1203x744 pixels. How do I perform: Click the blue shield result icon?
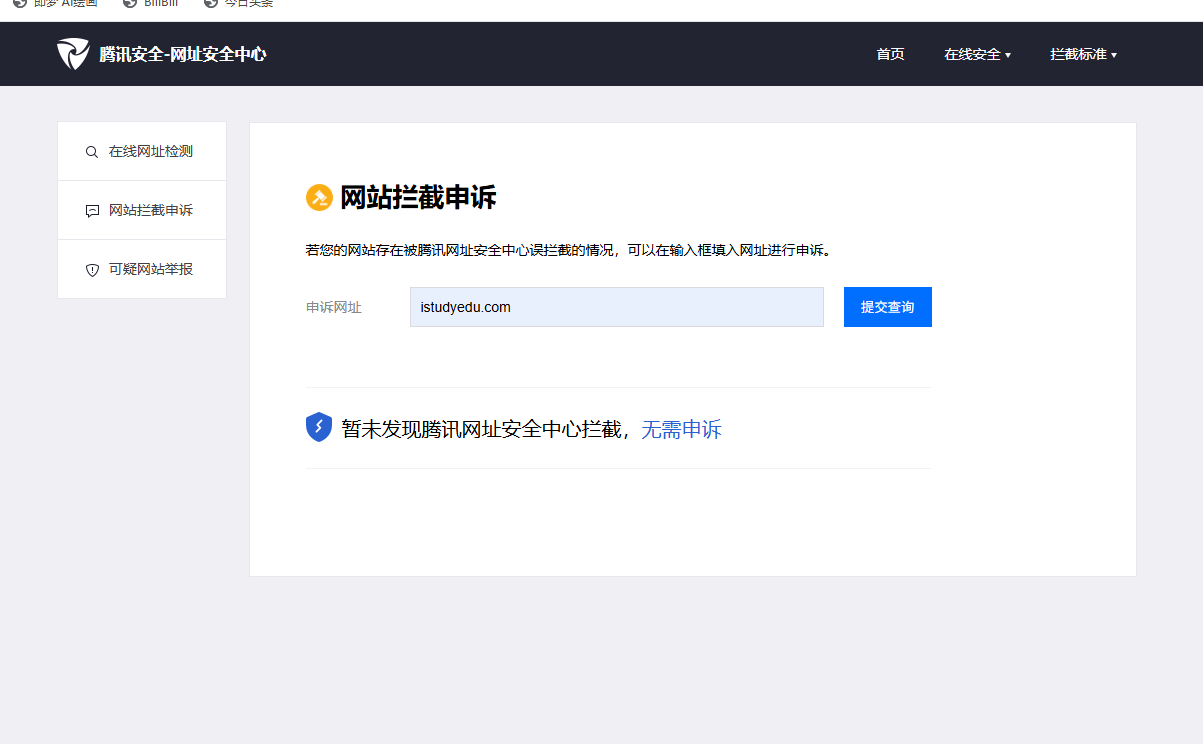coord(319,427)
